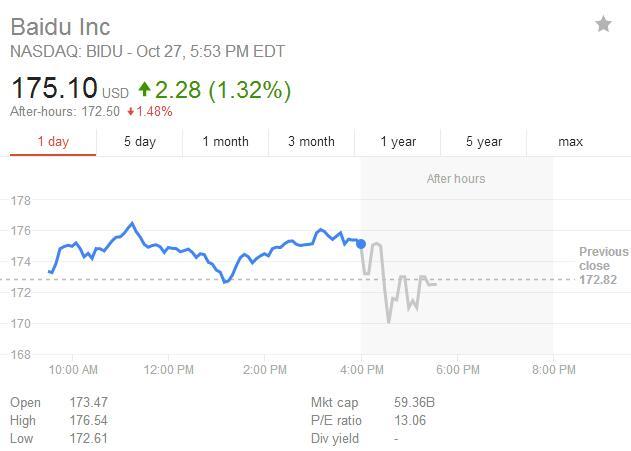Switch to the 5 year view
This screenshot has width=631, height=451.
click(x=484, y=142)
